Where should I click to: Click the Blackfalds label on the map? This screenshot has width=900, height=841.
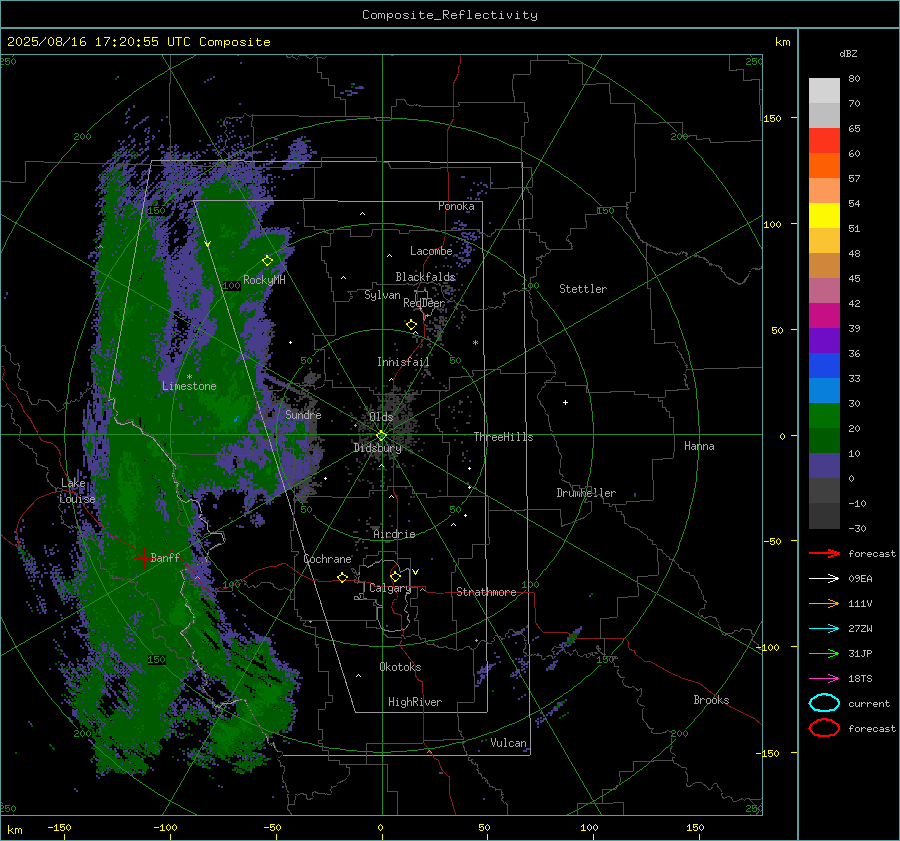pos(425,277)
